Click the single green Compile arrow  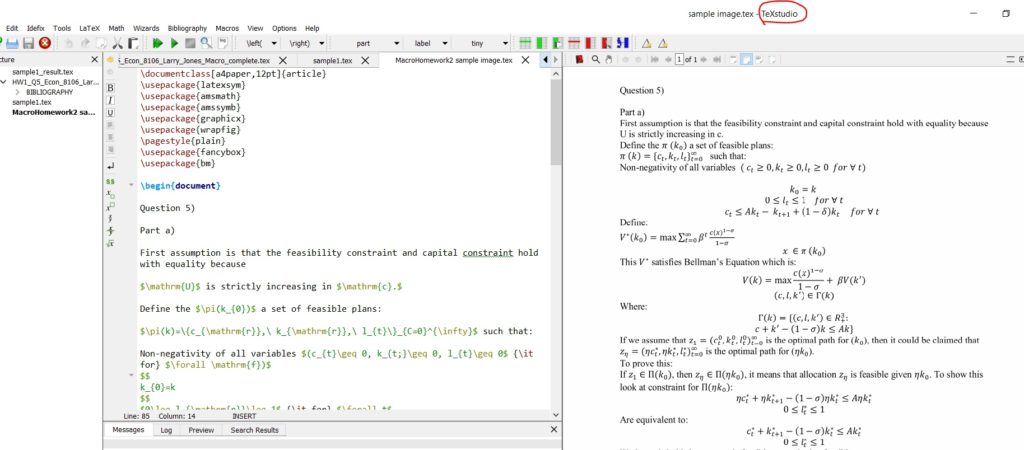point(174,43)
